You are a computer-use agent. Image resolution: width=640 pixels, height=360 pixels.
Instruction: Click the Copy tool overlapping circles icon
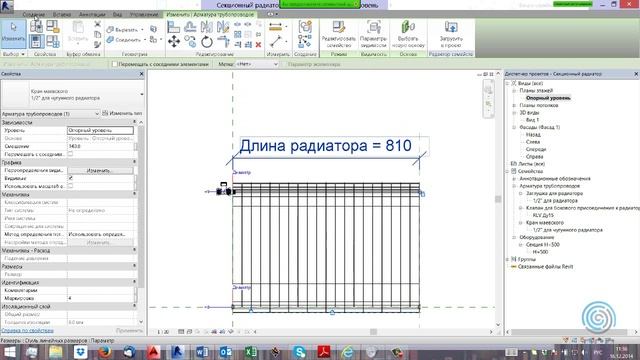click(x=190, y=41)
